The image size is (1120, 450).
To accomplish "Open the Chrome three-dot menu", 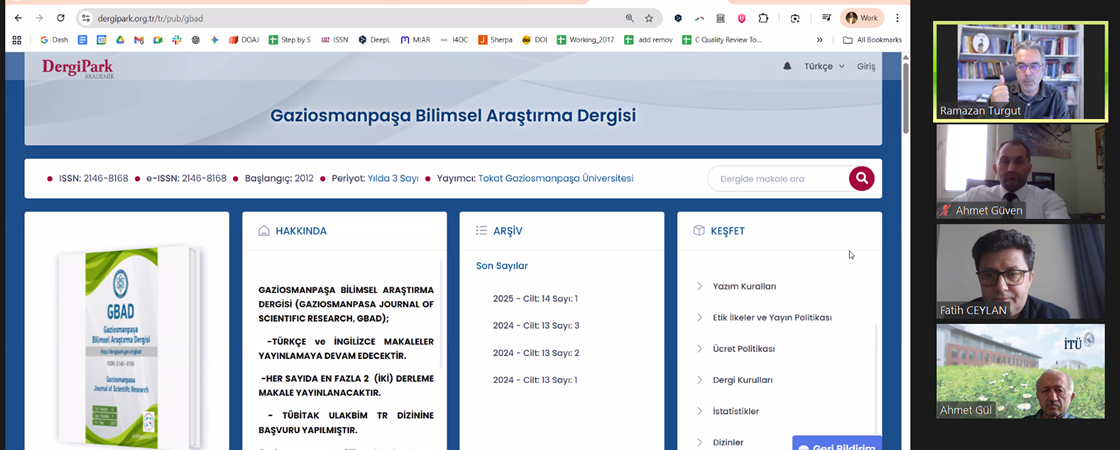I will click(x=897, y=18).
